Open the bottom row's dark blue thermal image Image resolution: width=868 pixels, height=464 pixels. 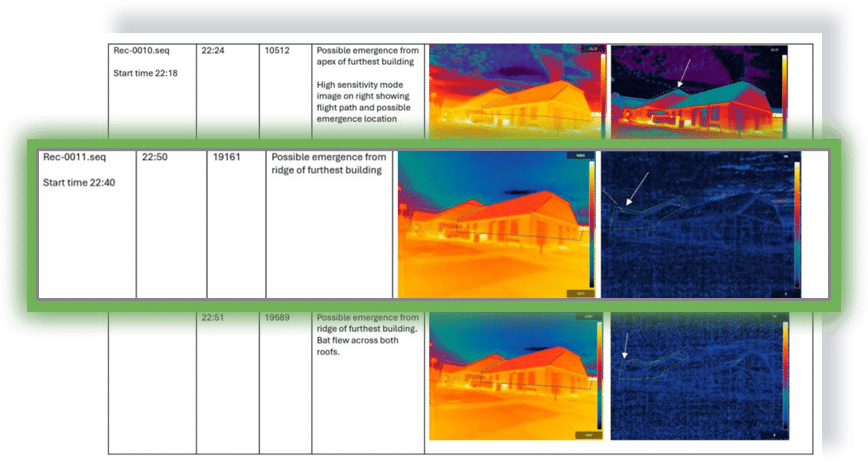[700, 376]
